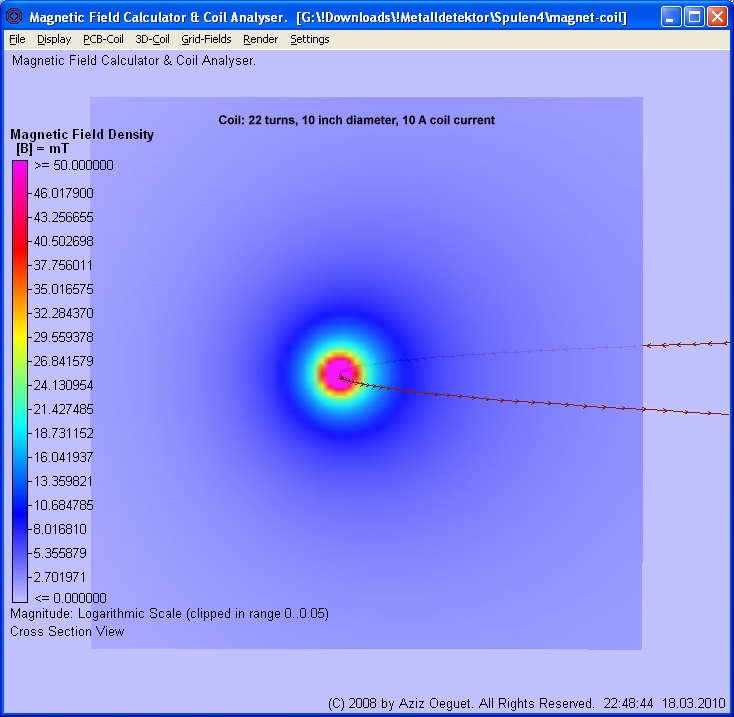Close the Magnetic Field Calculator window

tap(717, 17)
